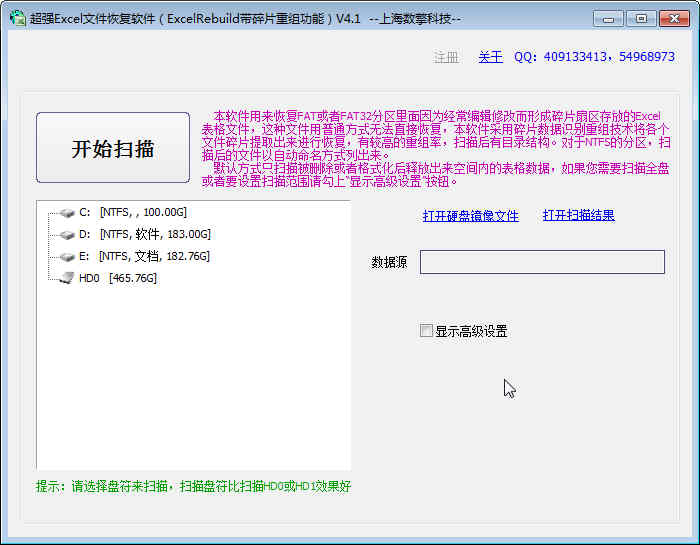The height and width of the screenshot is (545, 700).
Task: Choose the row E: [NTFS, 文档, 182.76G]
Action: point(144,256)
